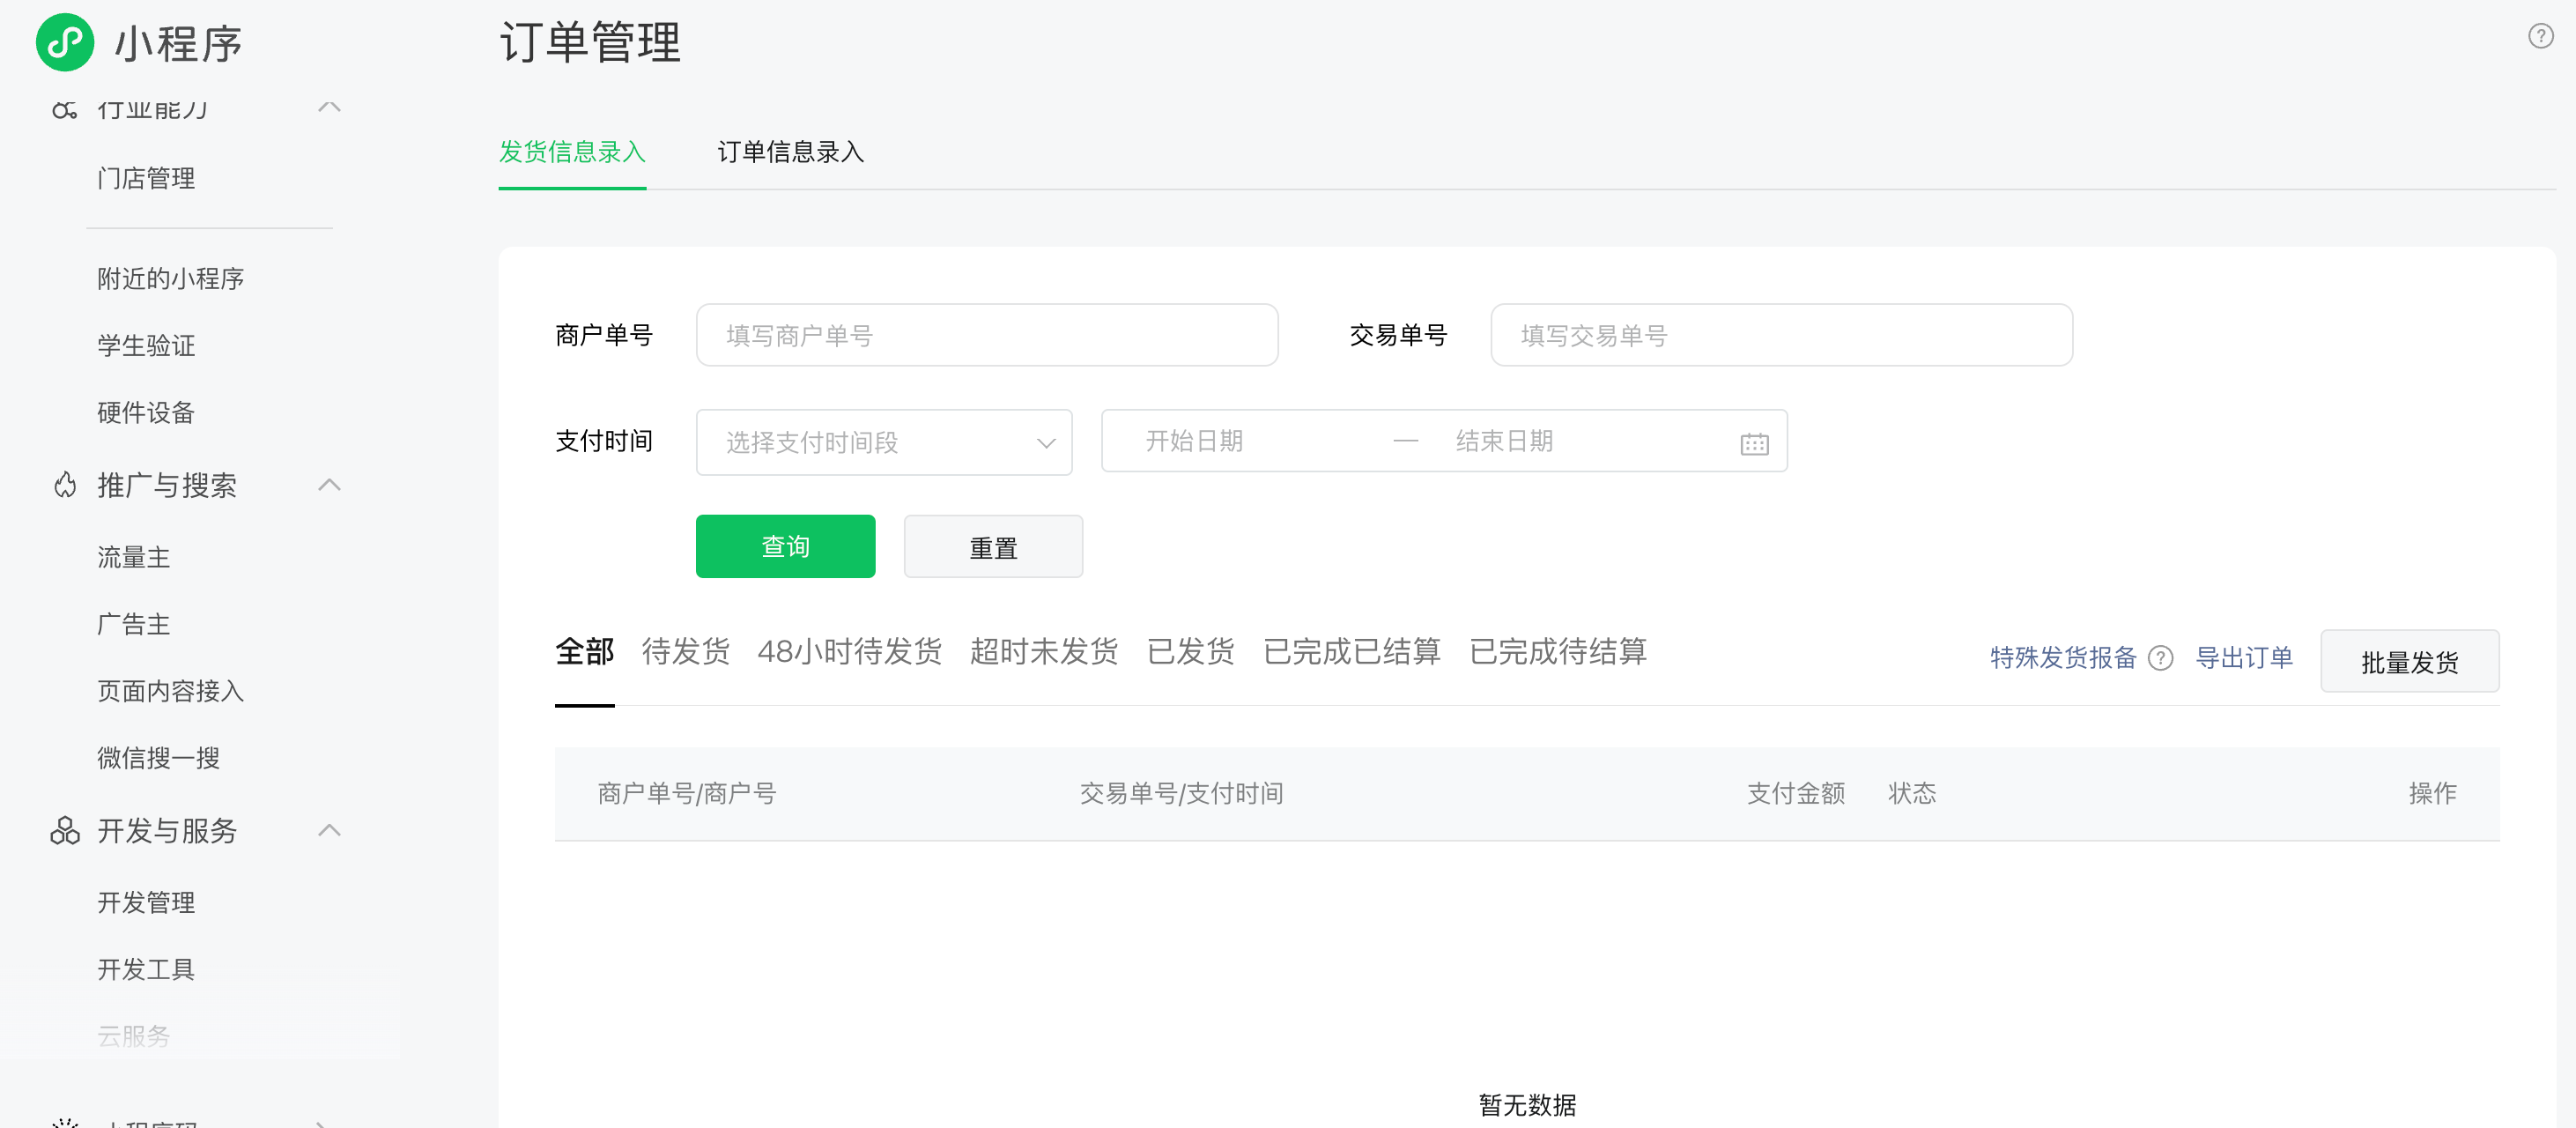Focus the 填写交易单号 input field
The image size is (2576, 1128).
click(1781, 335)
